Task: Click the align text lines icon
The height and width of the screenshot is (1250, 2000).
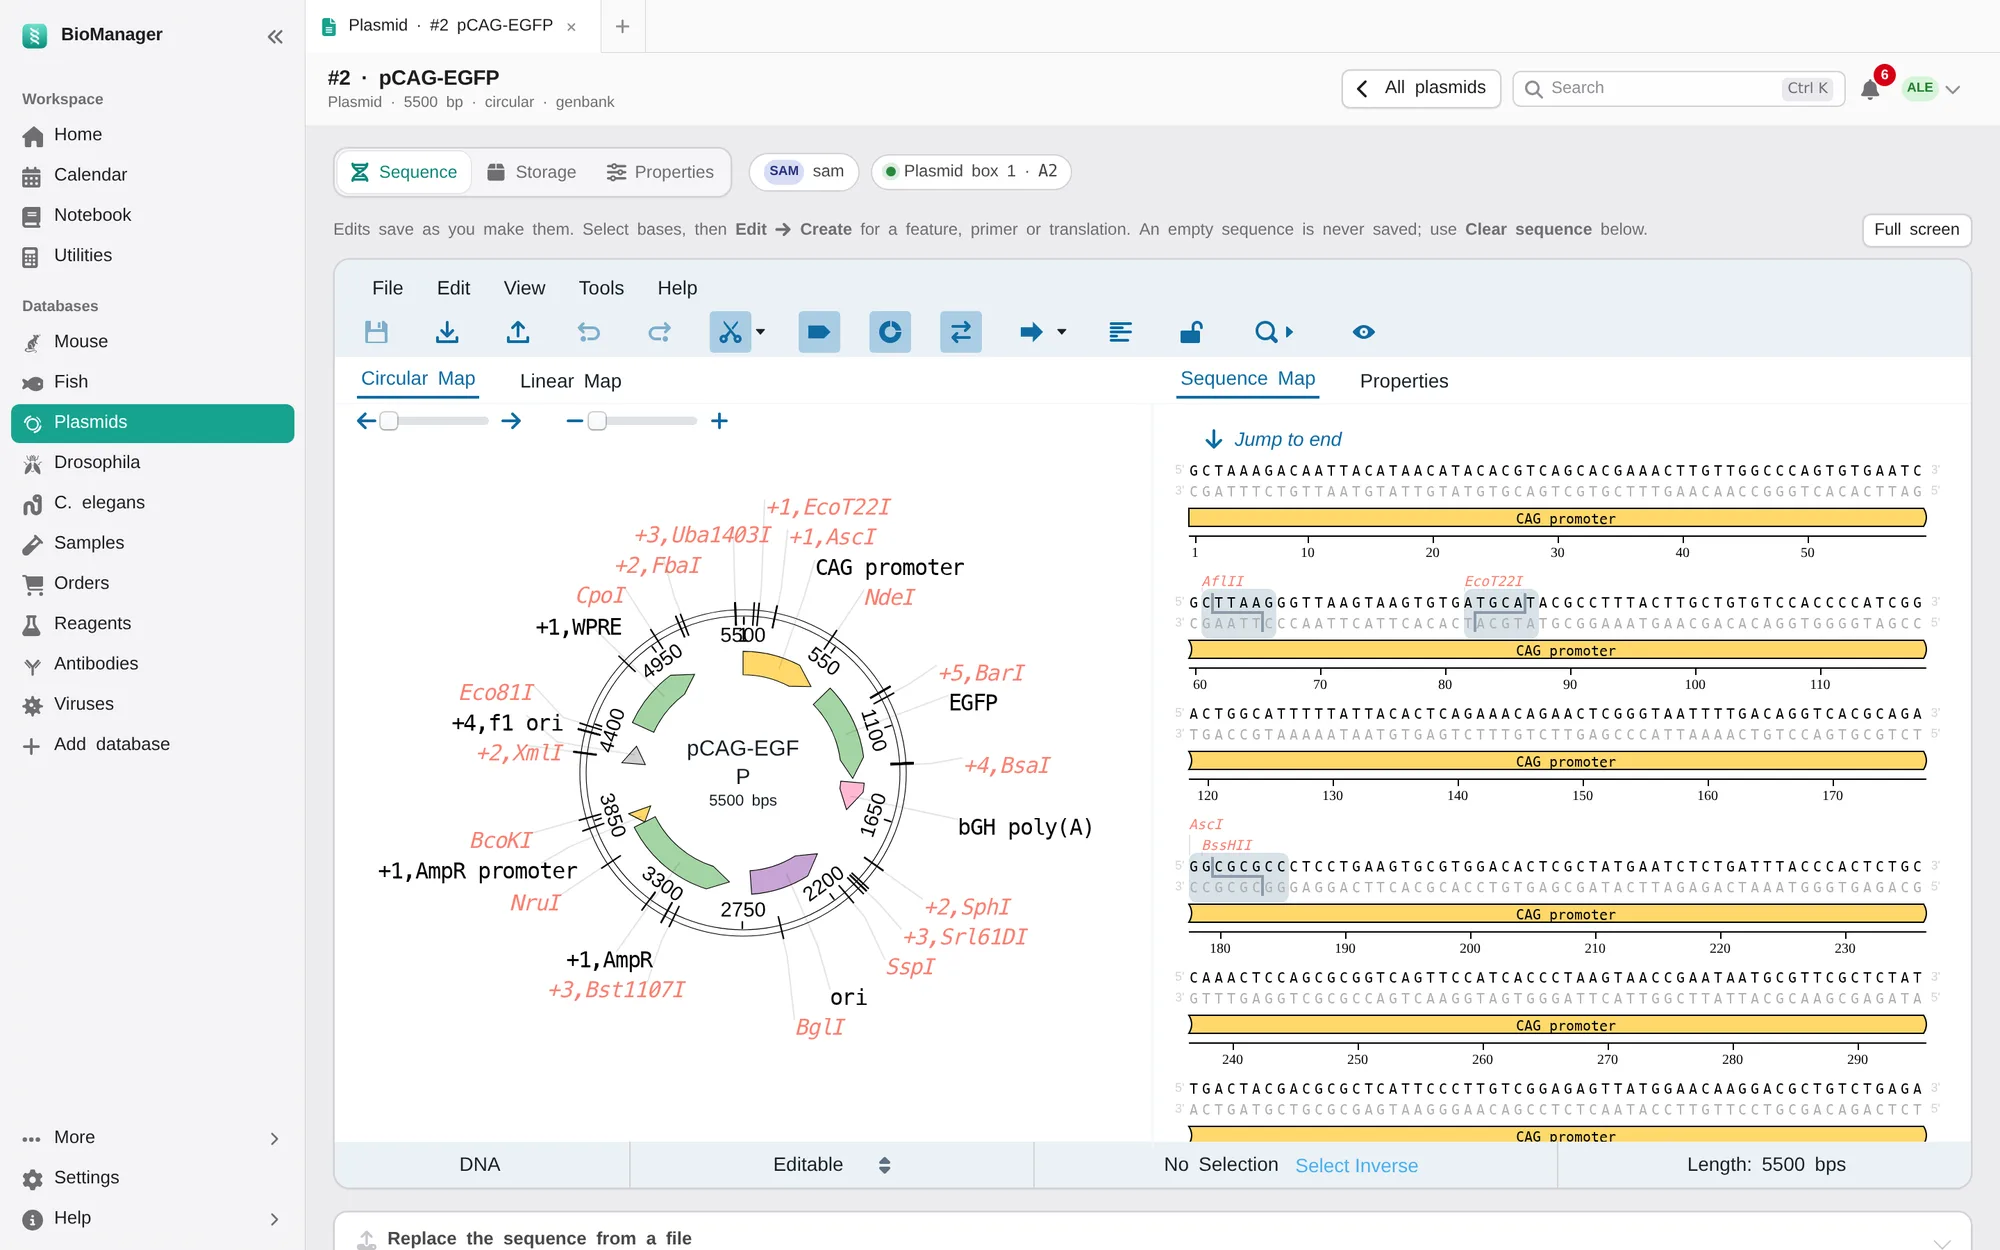Action: point(1121,332)
